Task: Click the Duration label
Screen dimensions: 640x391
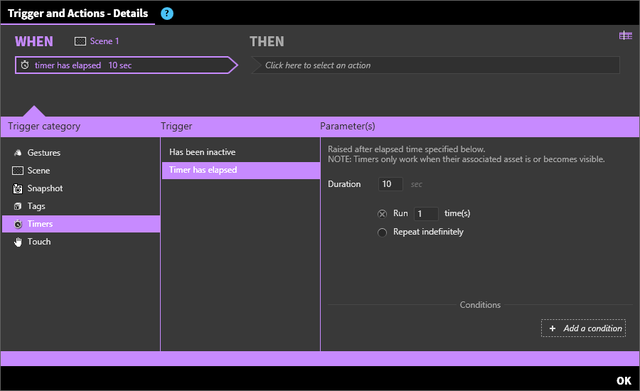Action: click(344, 184)
